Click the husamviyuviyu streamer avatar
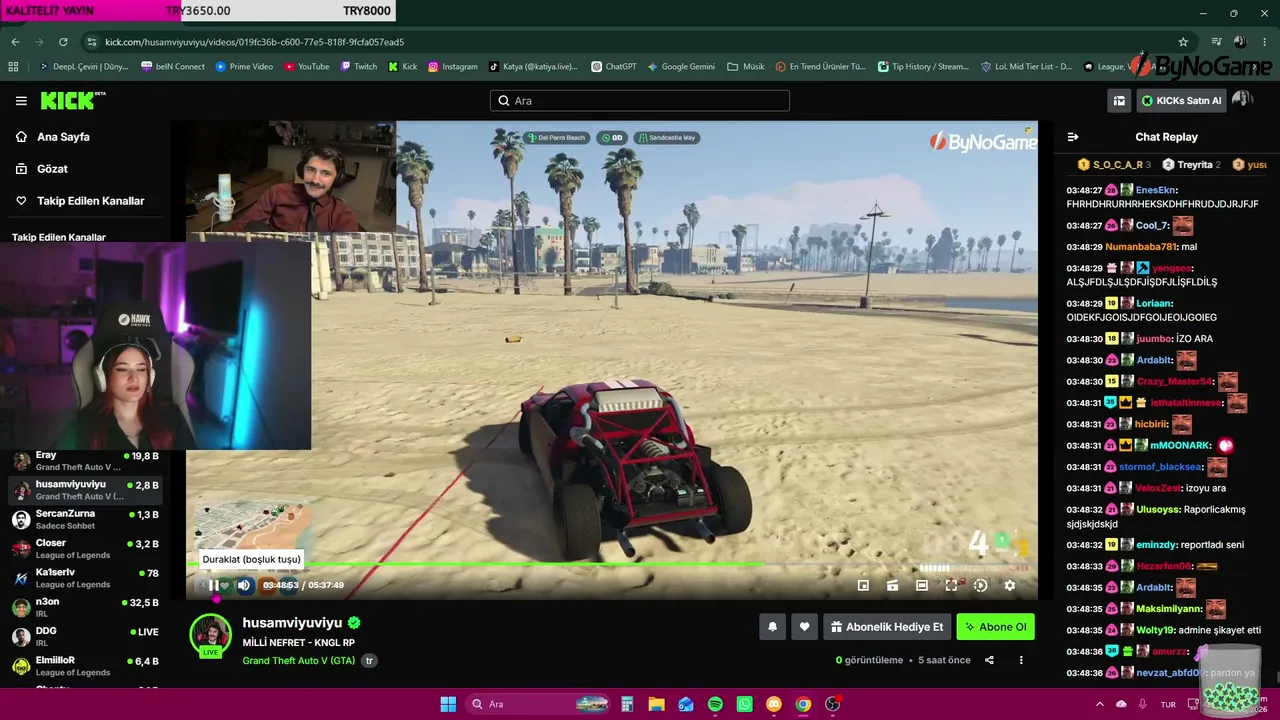This screenshot has width=1280, height=720. tap(211, 635)
